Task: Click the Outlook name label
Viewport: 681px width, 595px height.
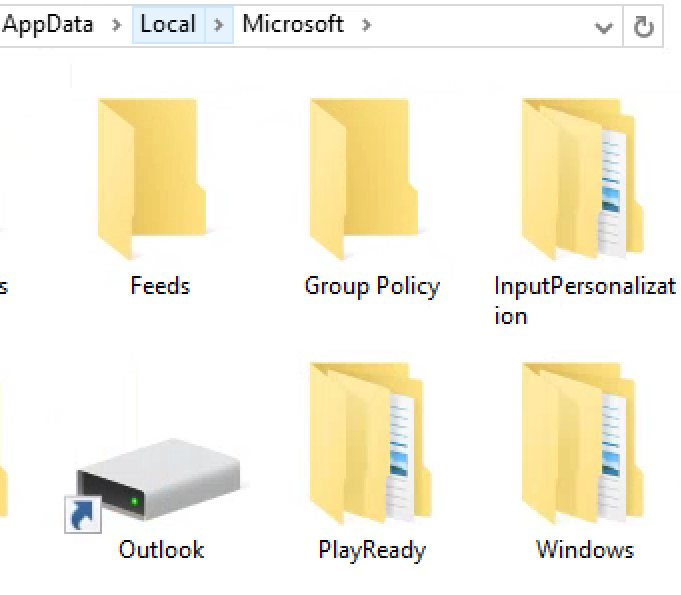Action: (161, 549)
